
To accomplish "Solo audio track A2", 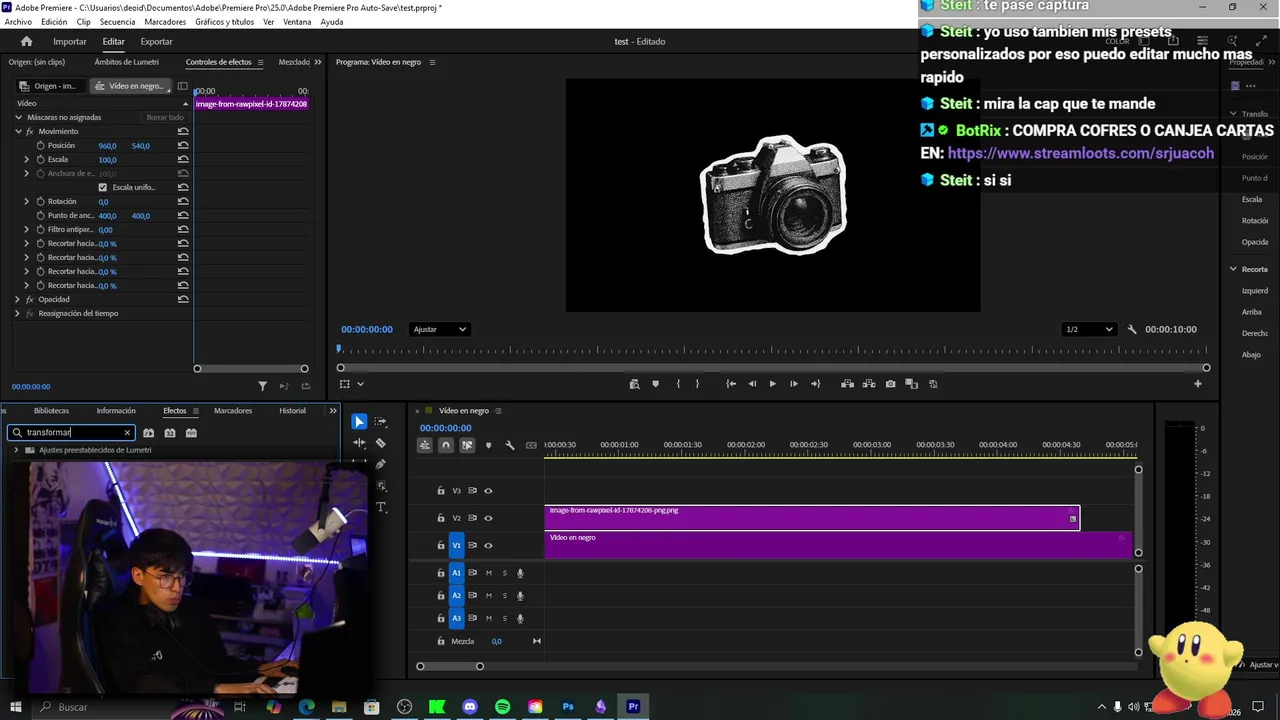I will pos(504,596).
